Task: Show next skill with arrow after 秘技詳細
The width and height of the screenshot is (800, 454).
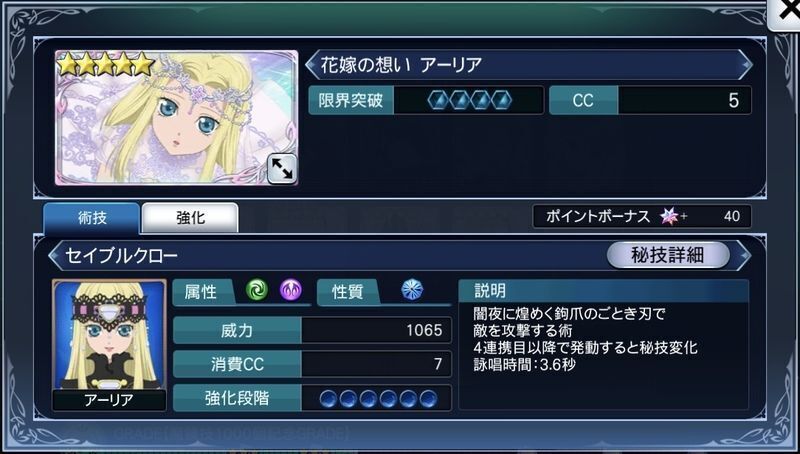Action: click(743, 255)
